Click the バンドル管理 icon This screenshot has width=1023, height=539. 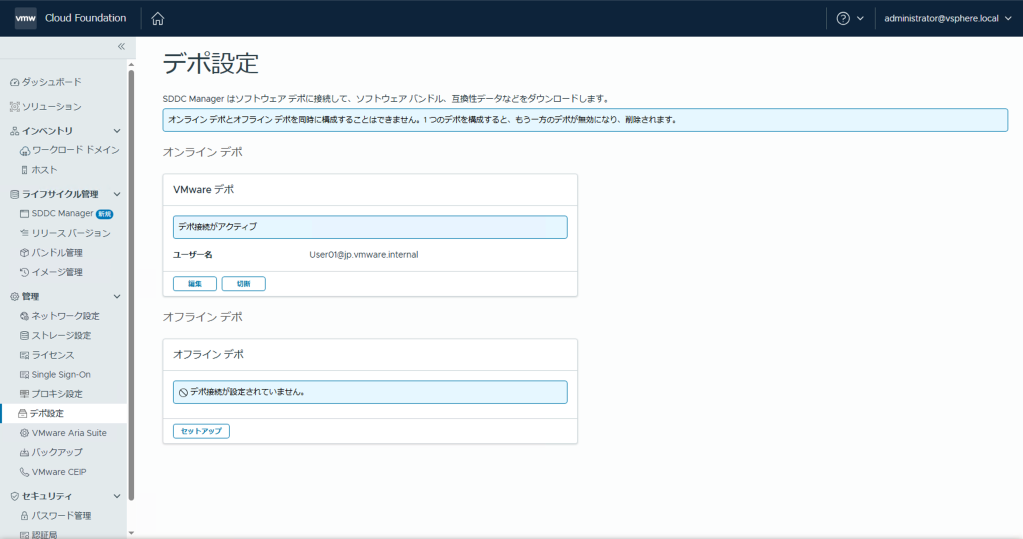click(24, 253)
